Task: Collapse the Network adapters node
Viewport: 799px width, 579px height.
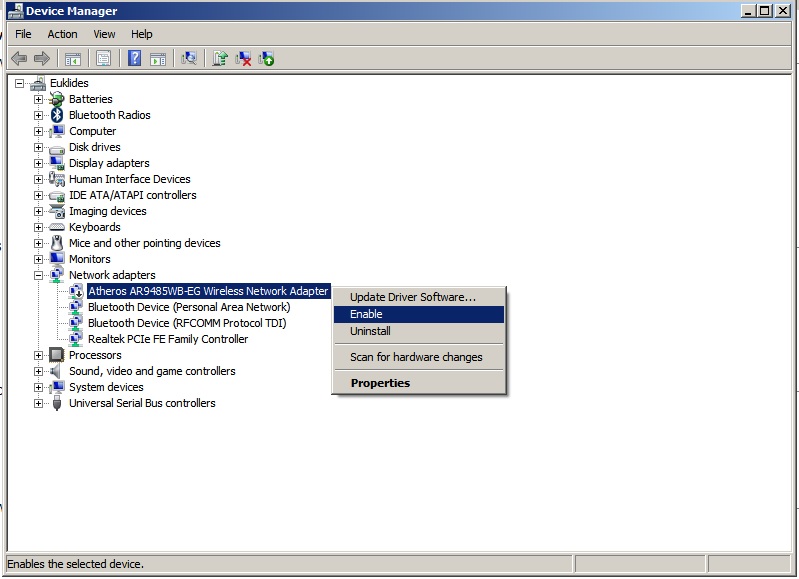Action: coord(38,275)
